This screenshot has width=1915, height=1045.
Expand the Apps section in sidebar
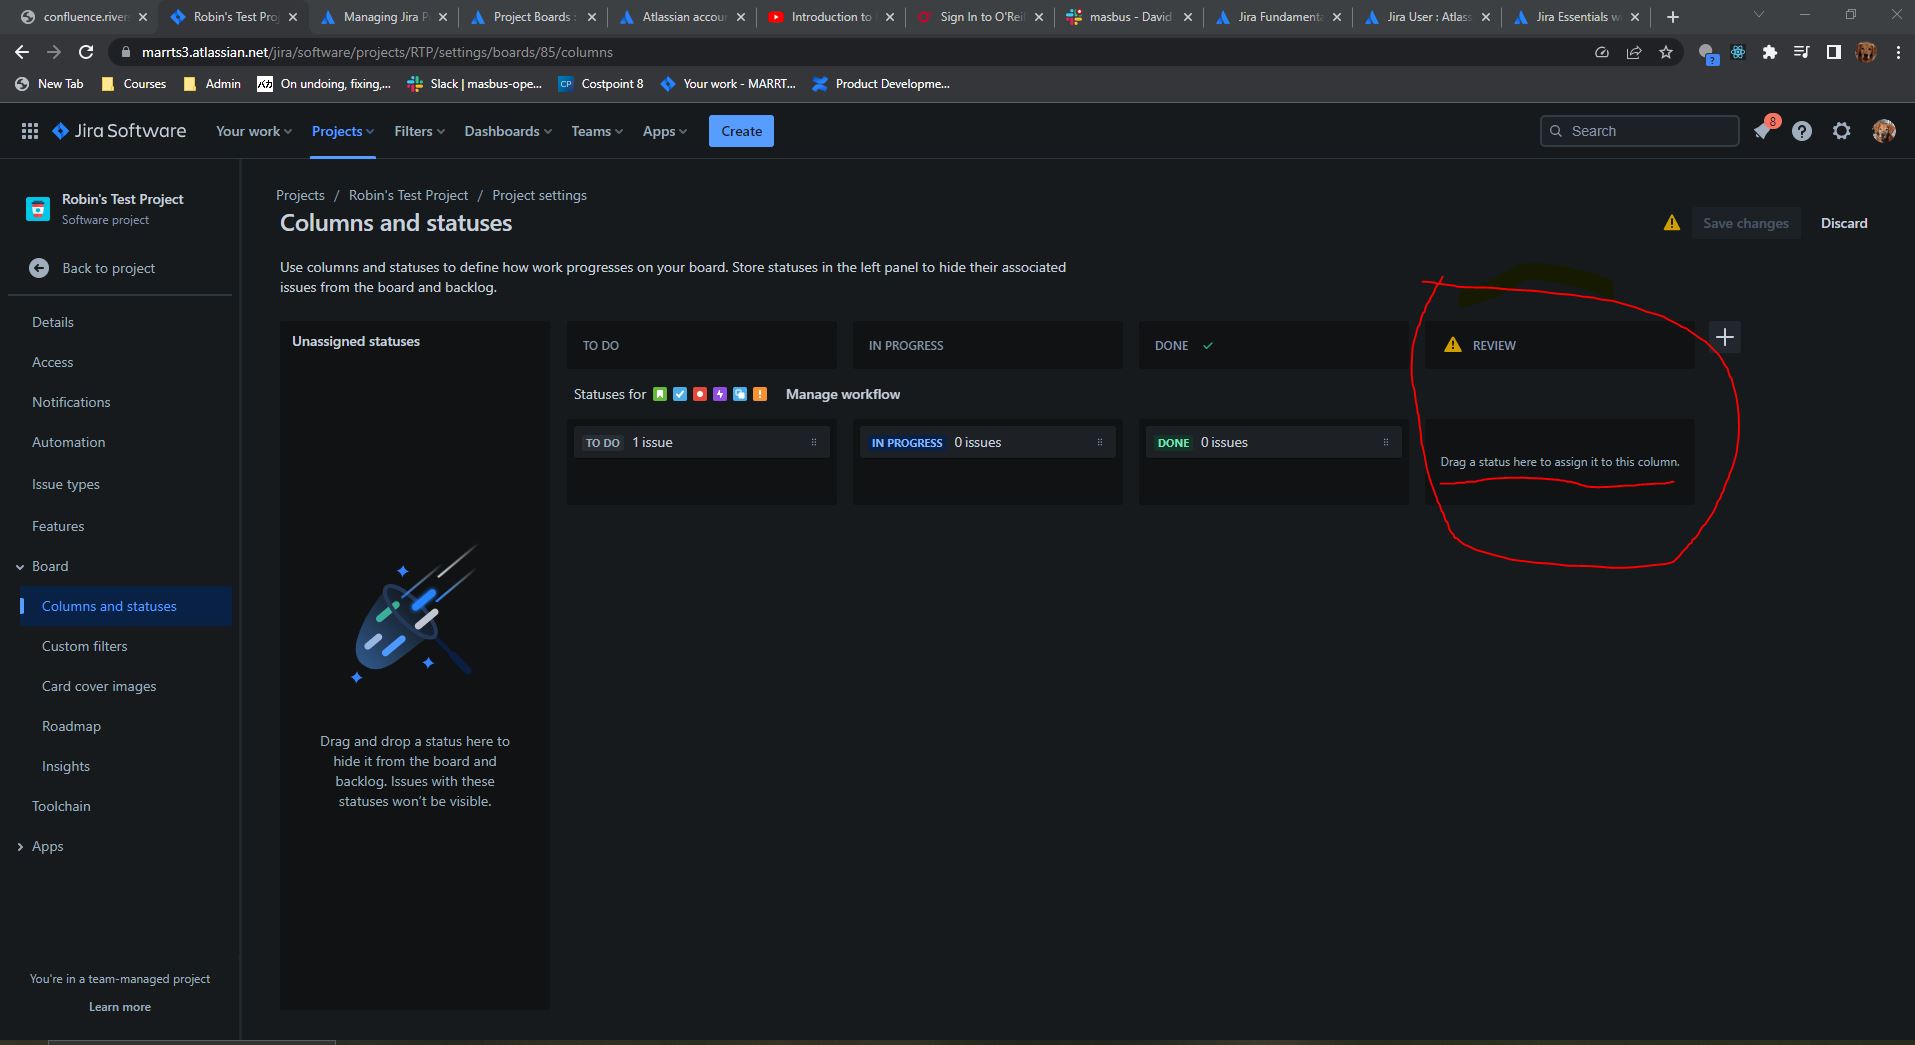click(20, 847)
